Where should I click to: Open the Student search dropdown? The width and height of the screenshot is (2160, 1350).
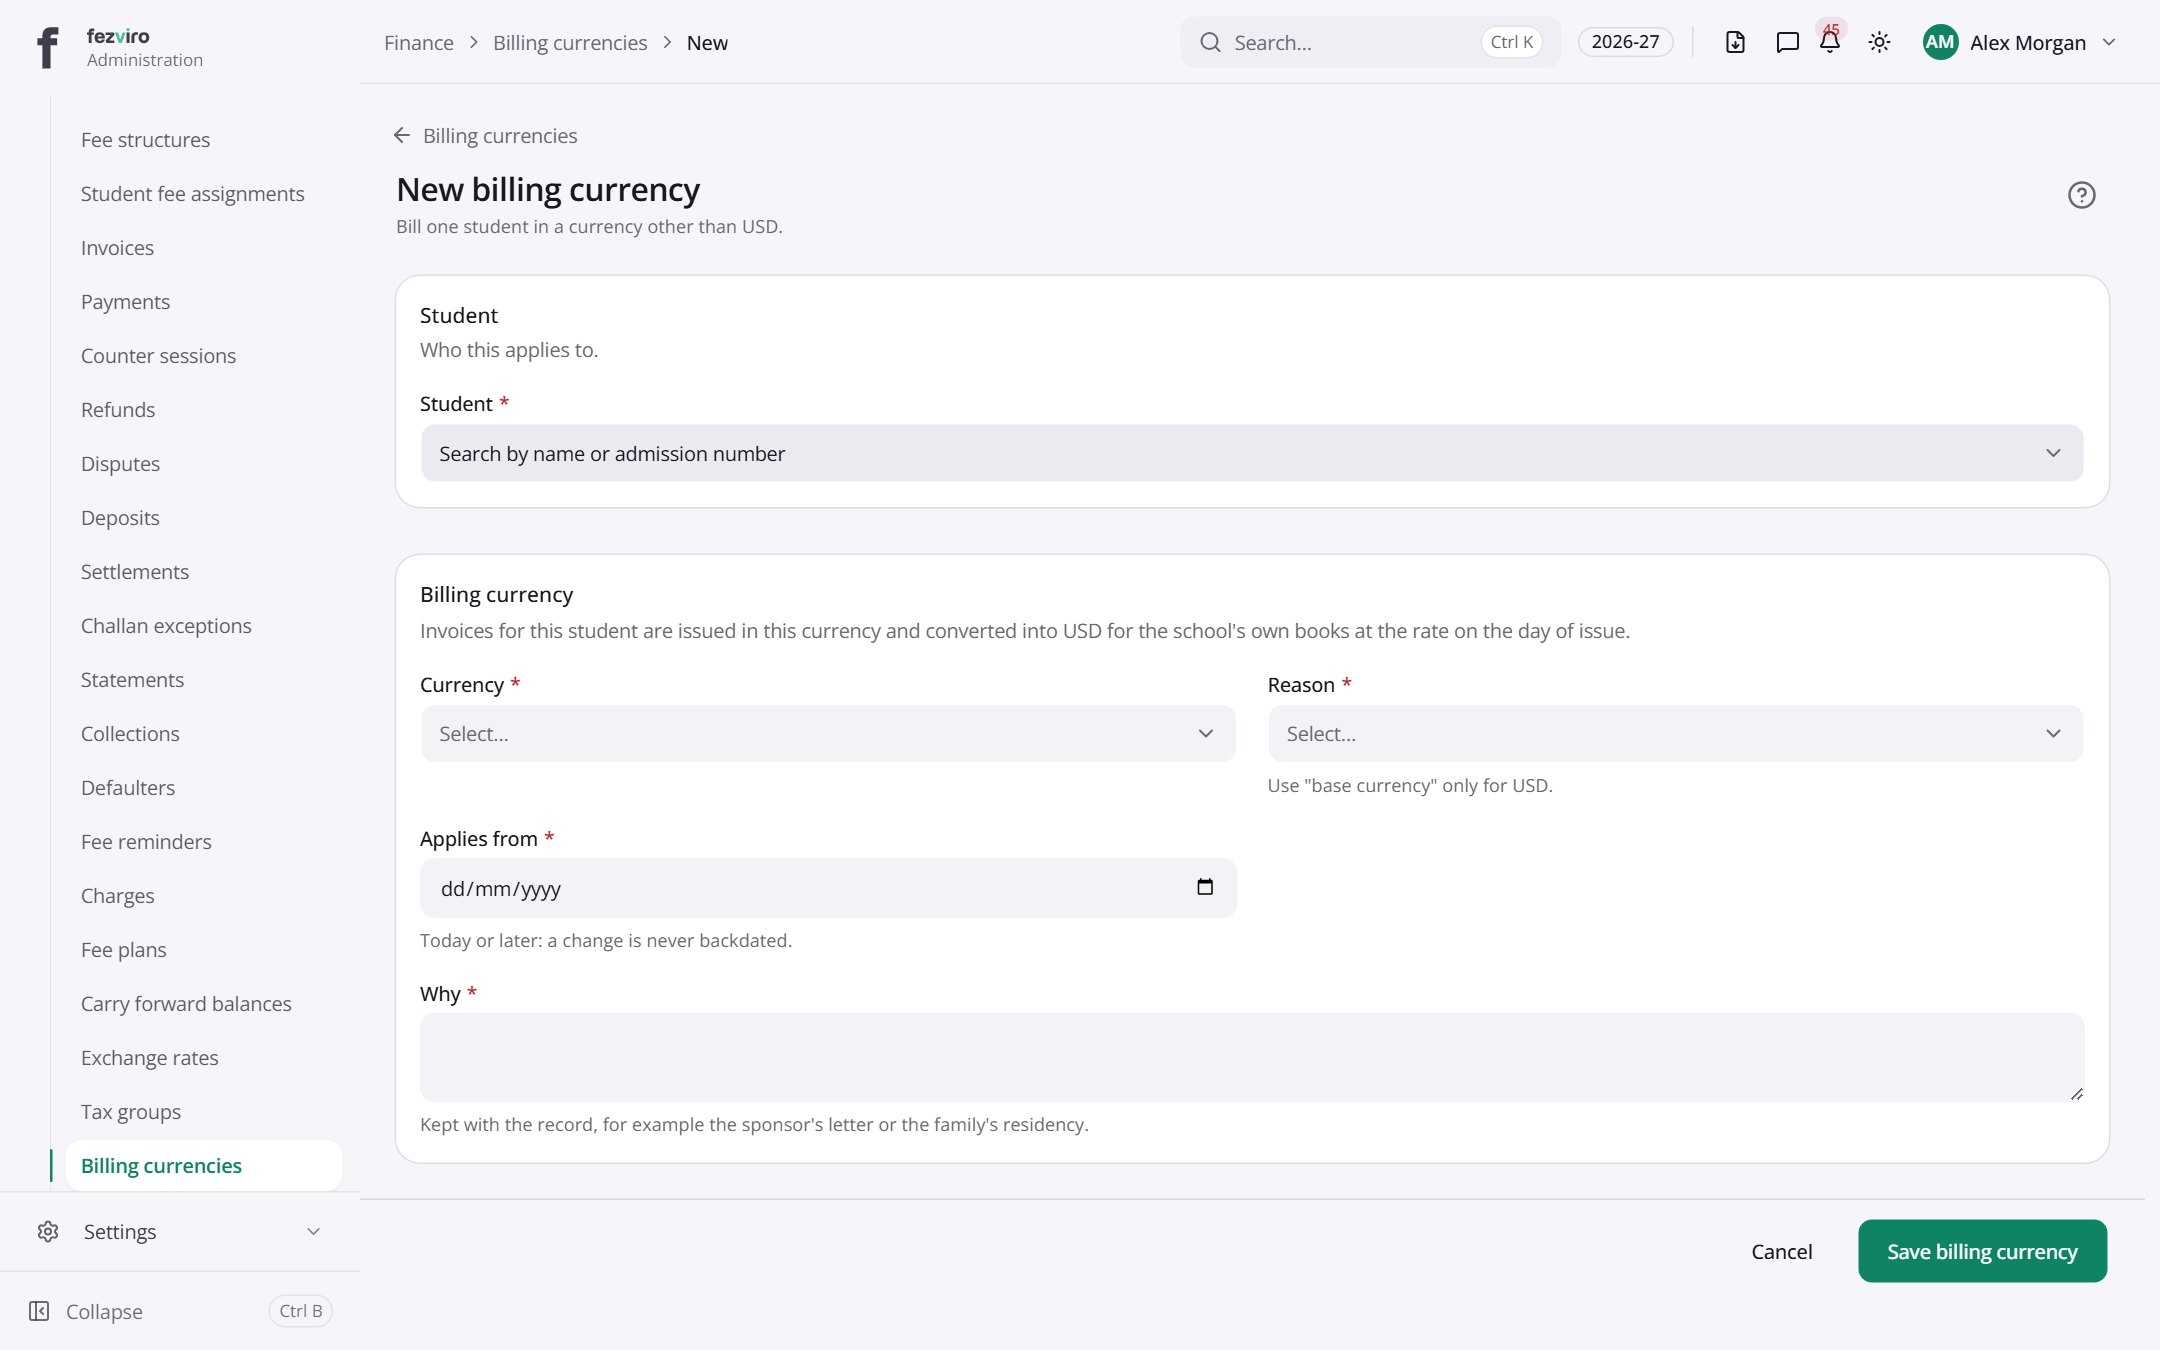click(1252, 453)
